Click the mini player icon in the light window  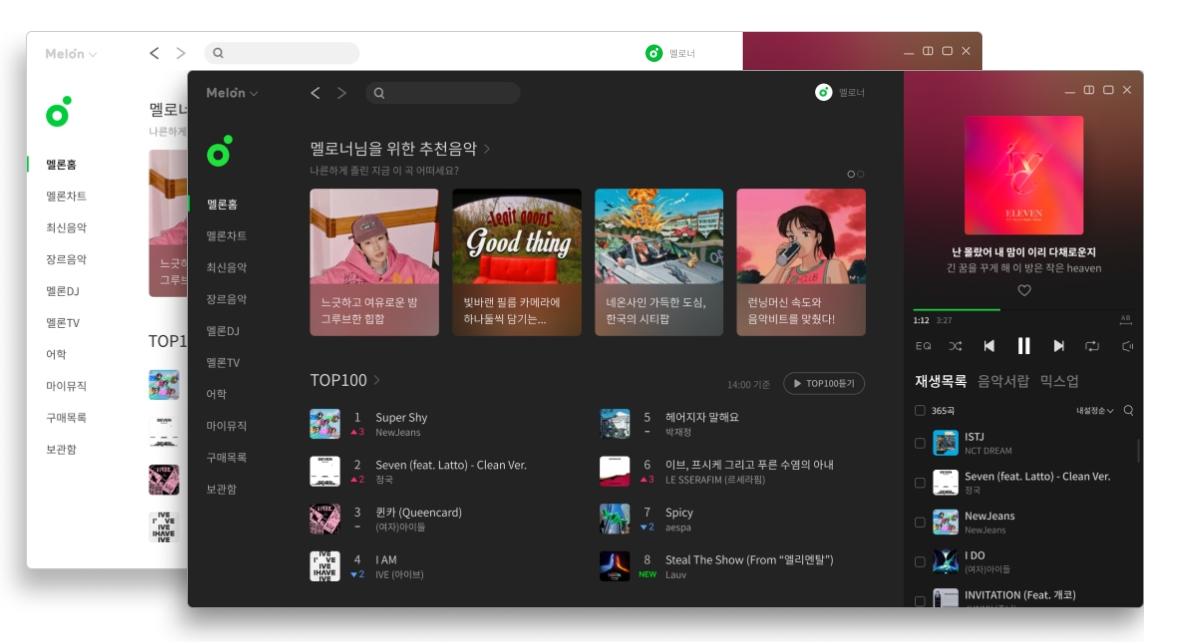pyautogui.click(x=928, y=51)
